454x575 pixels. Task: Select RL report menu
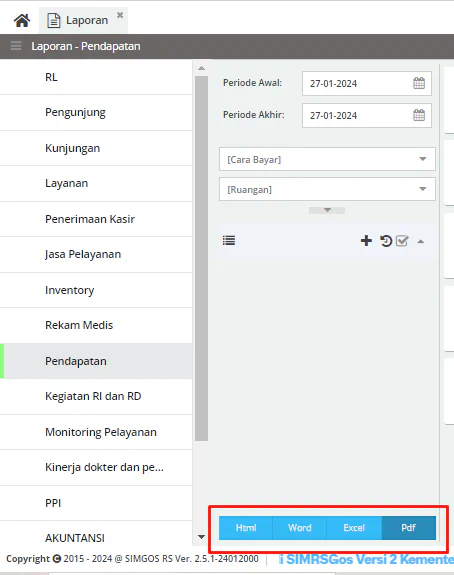[x=96, y=77]
